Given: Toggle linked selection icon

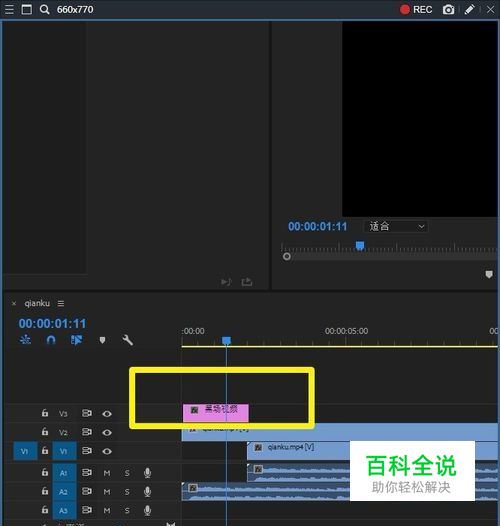Looking at the screenshot, I should click(x=76, y=340).
